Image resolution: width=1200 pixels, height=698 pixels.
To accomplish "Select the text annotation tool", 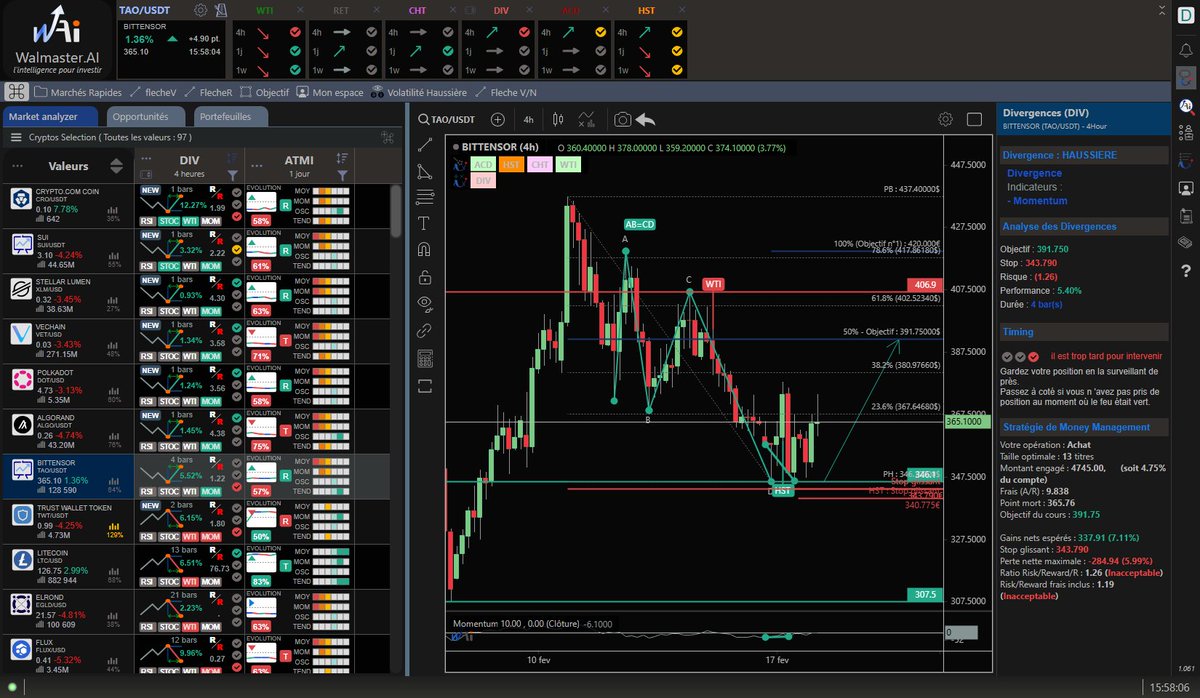I will [x=424, y=223].
